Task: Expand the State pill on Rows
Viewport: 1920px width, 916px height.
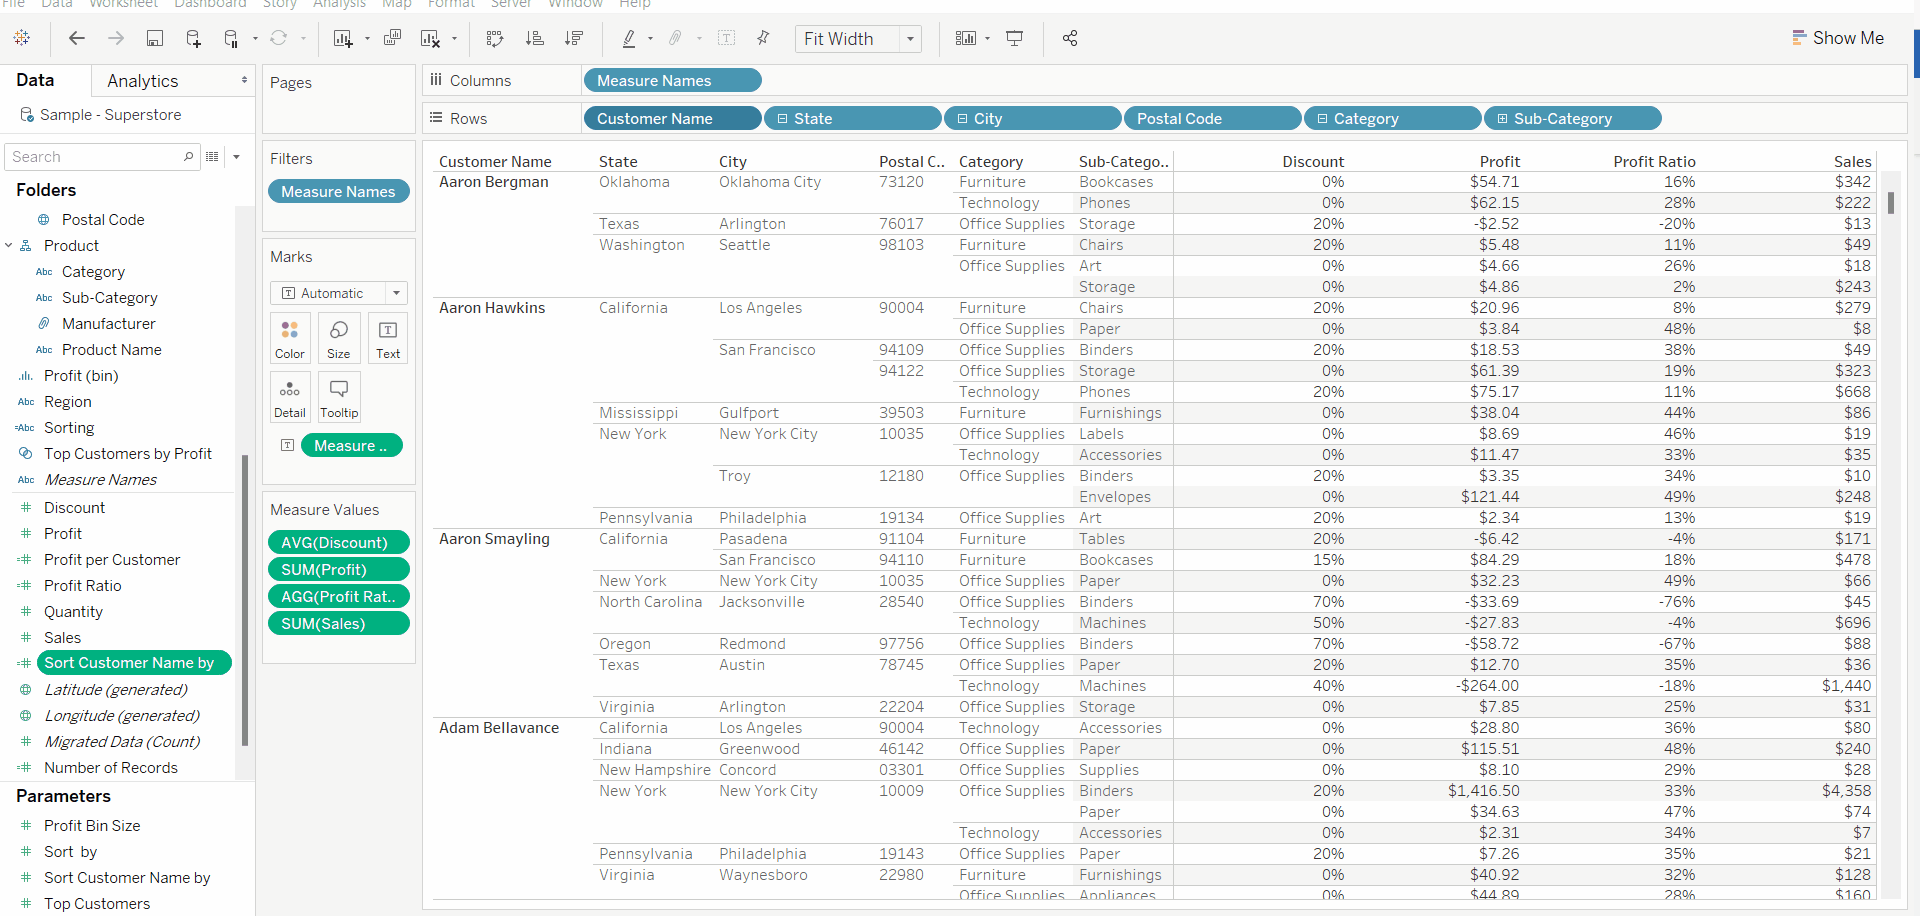Action: pos(783,119)
